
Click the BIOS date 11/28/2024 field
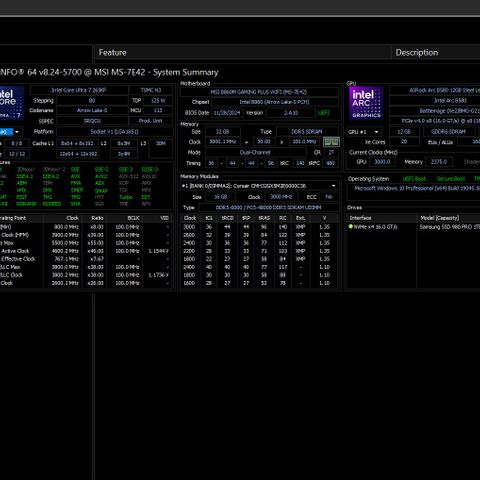click(x=227, y=113)
